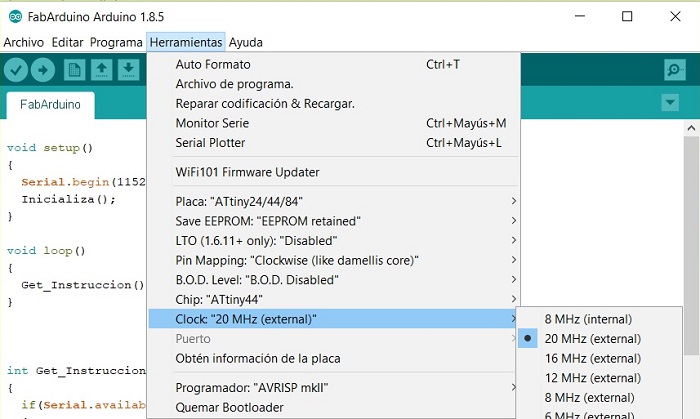This screenshot has height=419, width=700.
Task: Choose Archivo de programa
Action: point(333,84)
